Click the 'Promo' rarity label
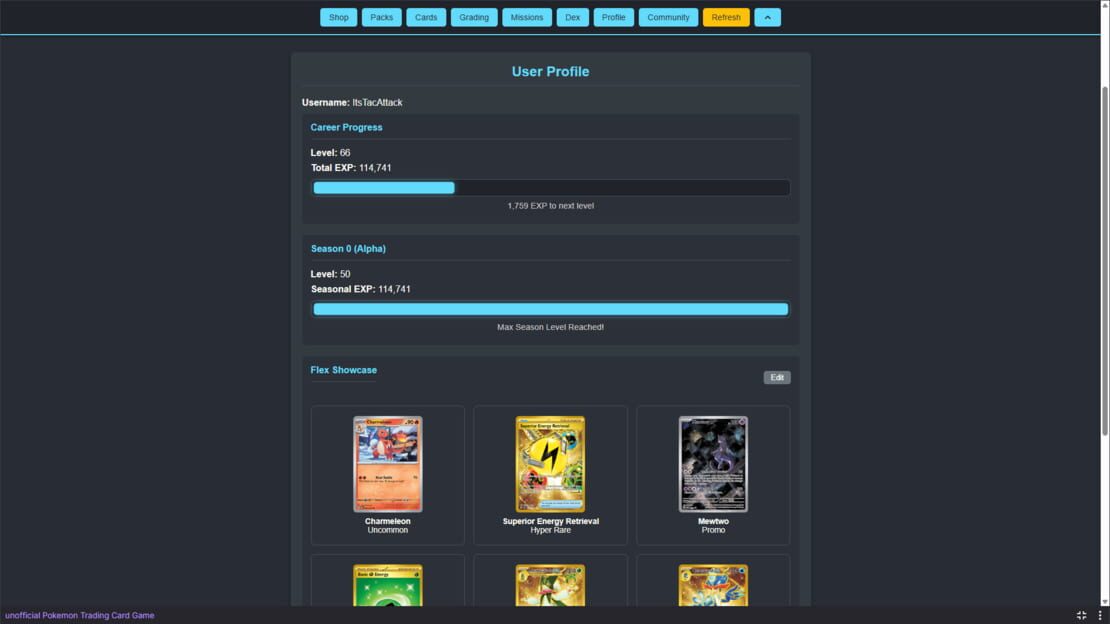Image resolution: width=1110 pixels, height=624 pixels. tap(713, 531)
